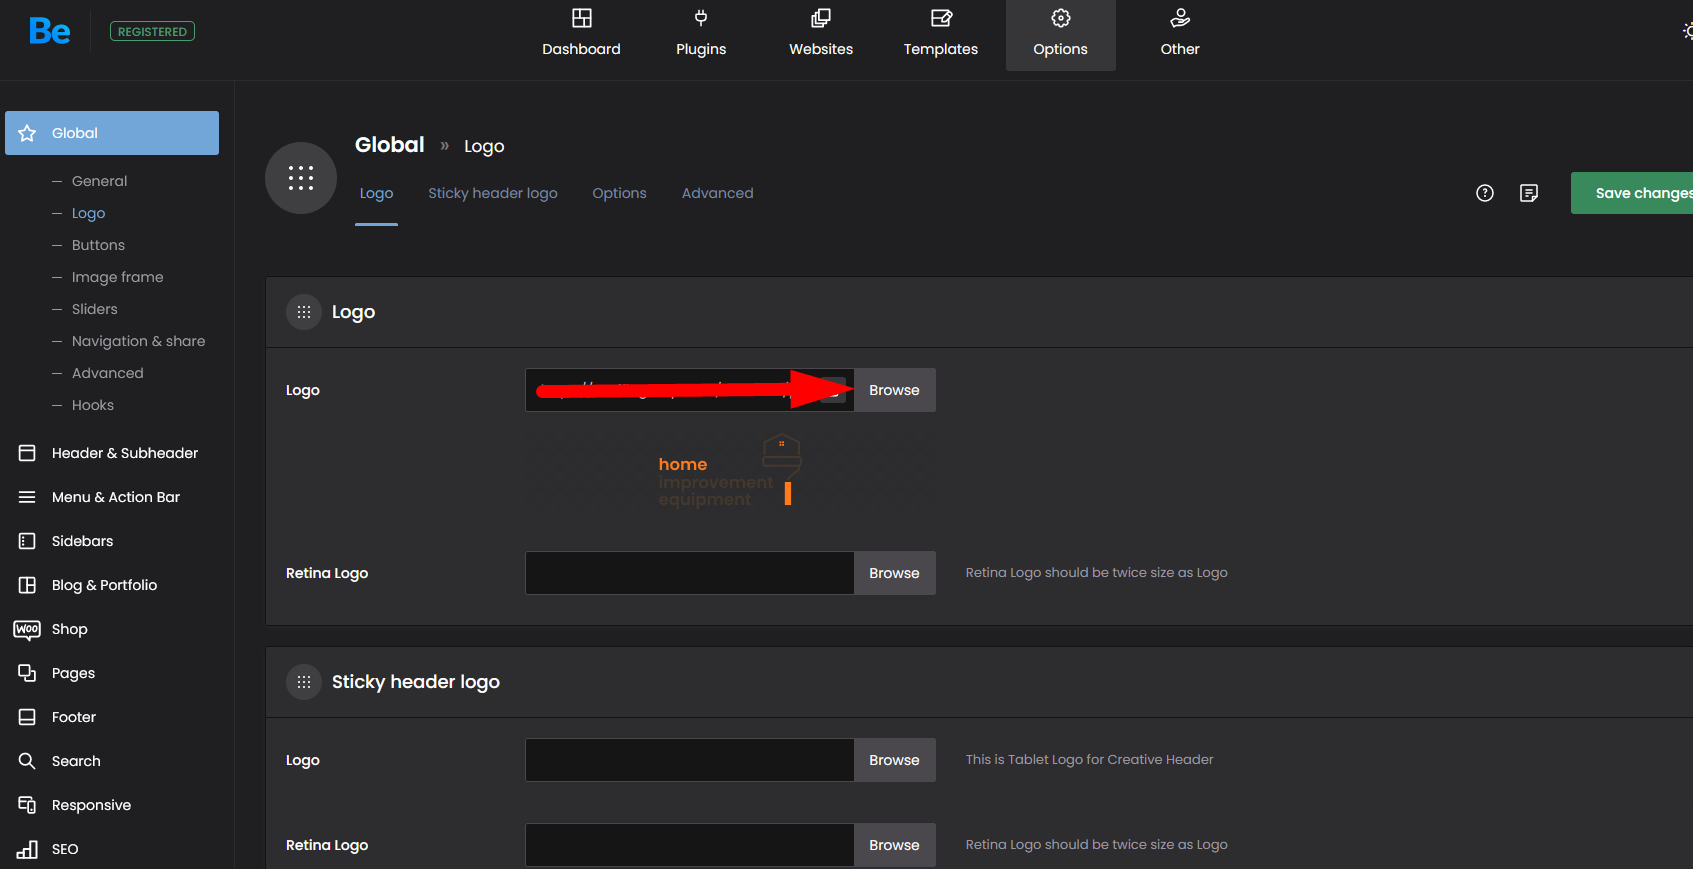Open Blog & Portfolio label
This screenshot has width=1693, height=869.
pyautogui.click(x=104, y=585)
